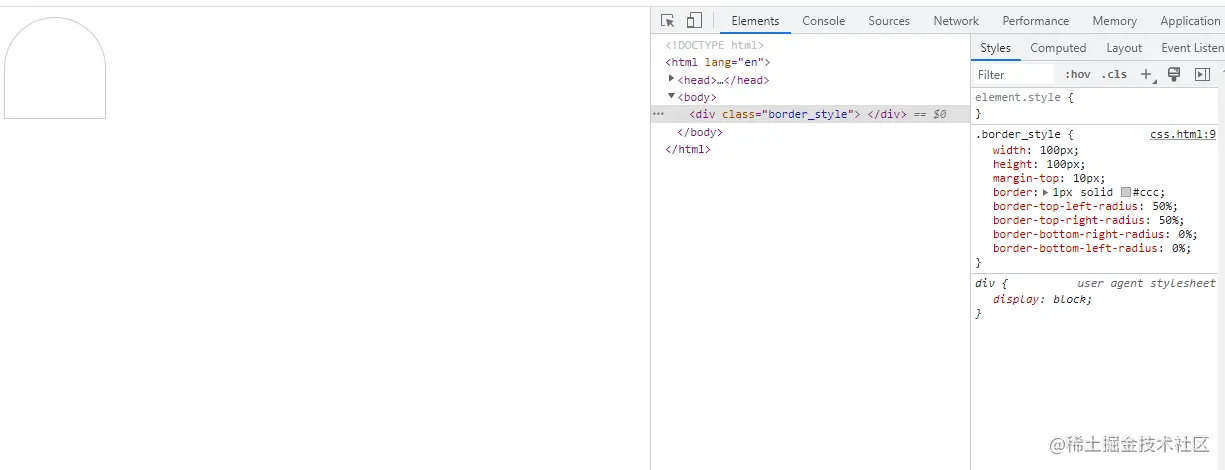The height and width of the screenshot is (470, 1225).
Task: Select the Layout sub-tab
Action: pyautogui.click(x=1124, y=48)
